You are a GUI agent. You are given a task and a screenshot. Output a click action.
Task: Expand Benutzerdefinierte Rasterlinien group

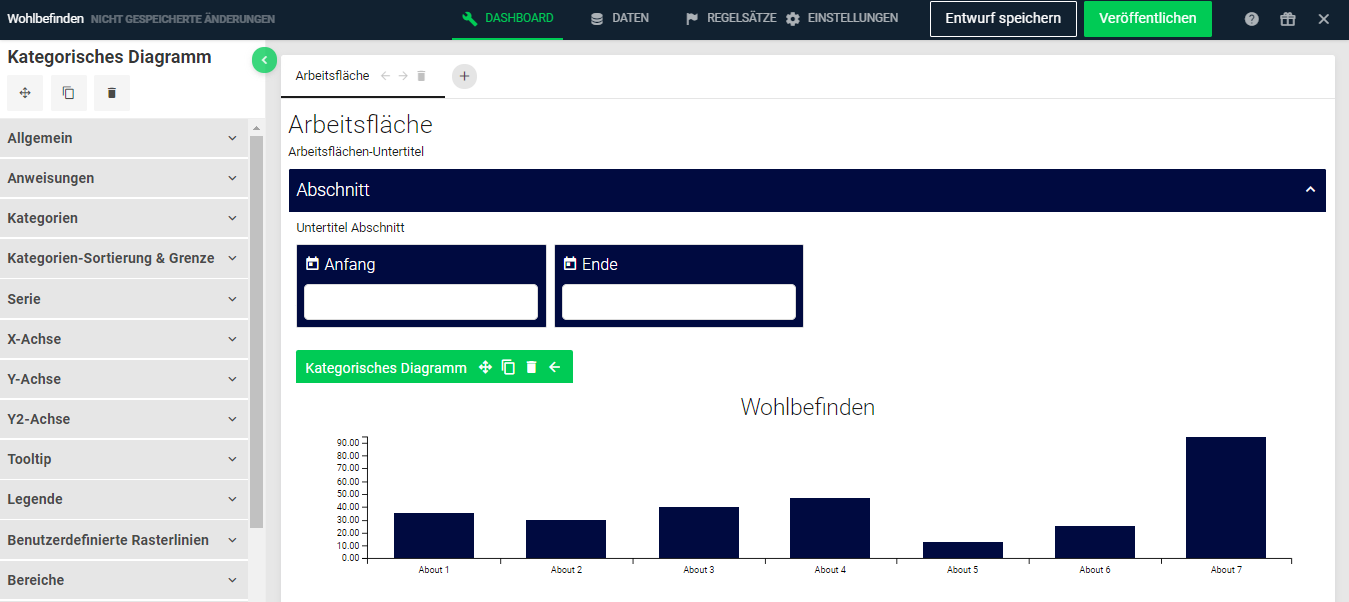[x=124, y=540]
